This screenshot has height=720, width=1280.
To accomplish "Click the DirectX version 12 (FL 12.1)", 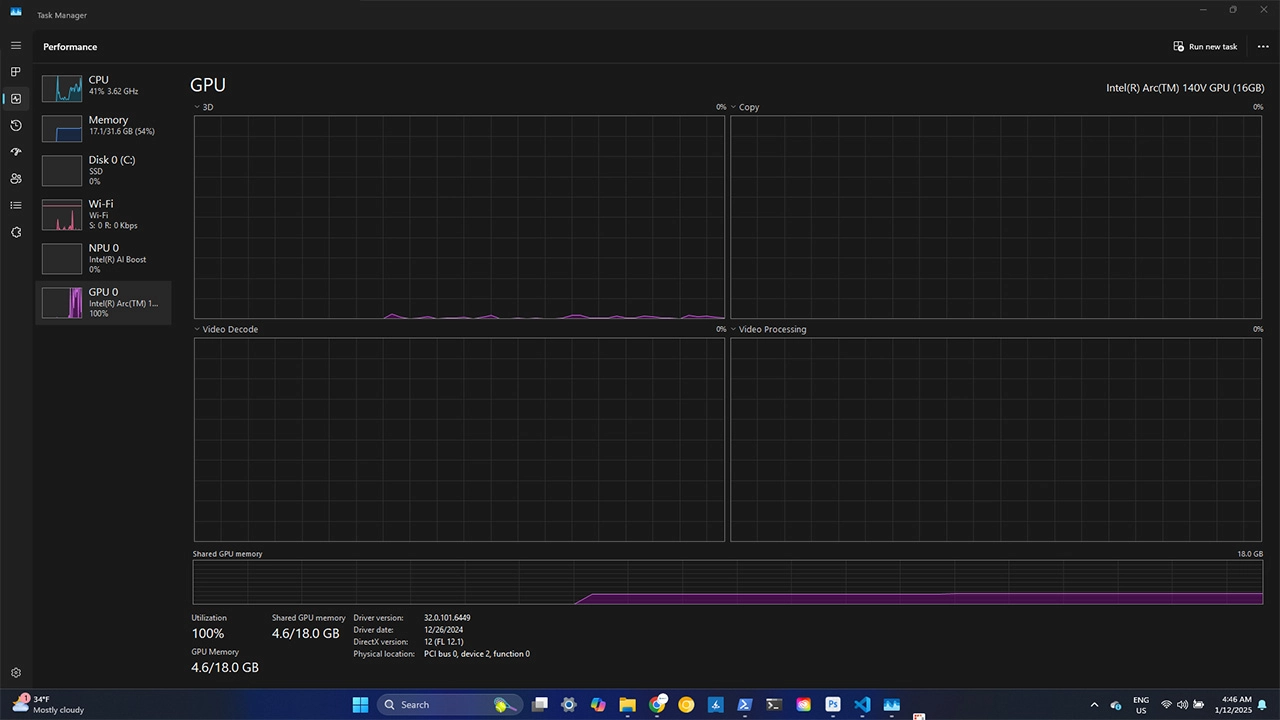I will tap(443, 642).
